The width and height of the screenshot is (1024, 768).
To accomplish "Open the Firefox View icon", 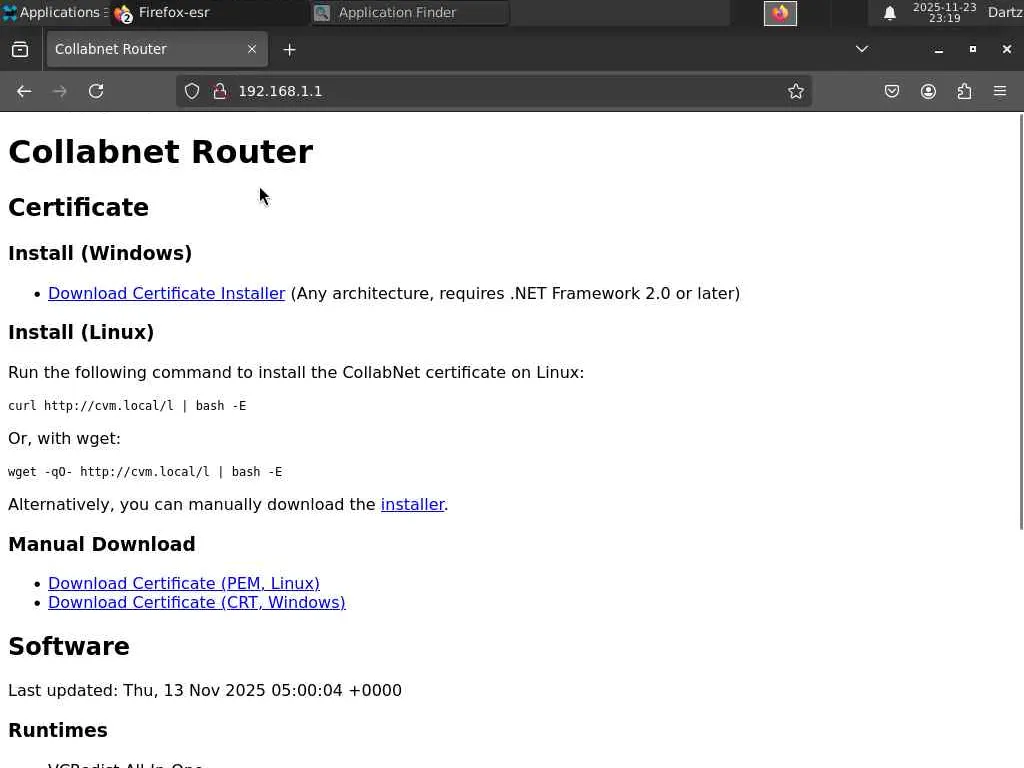I will 20,50.
